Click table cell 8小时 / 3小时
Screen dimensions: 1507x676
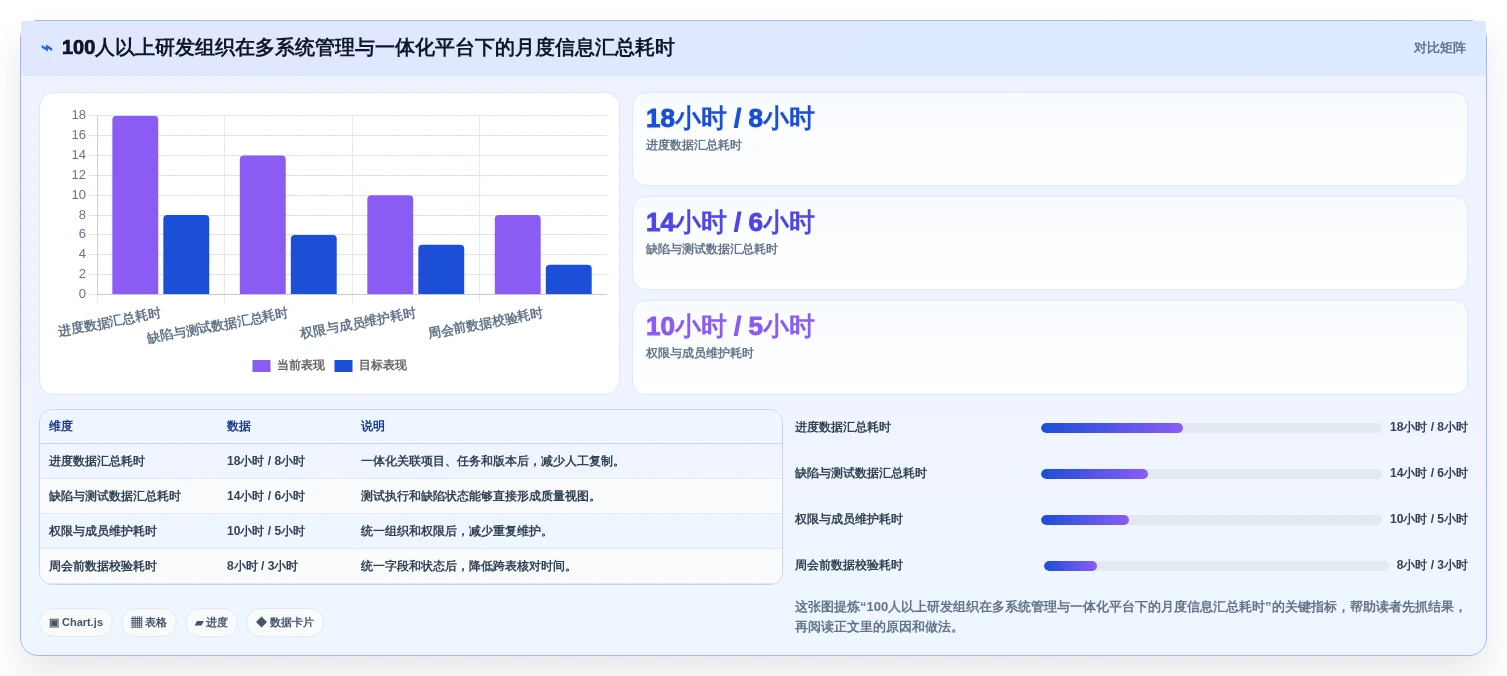coord(262,567)
